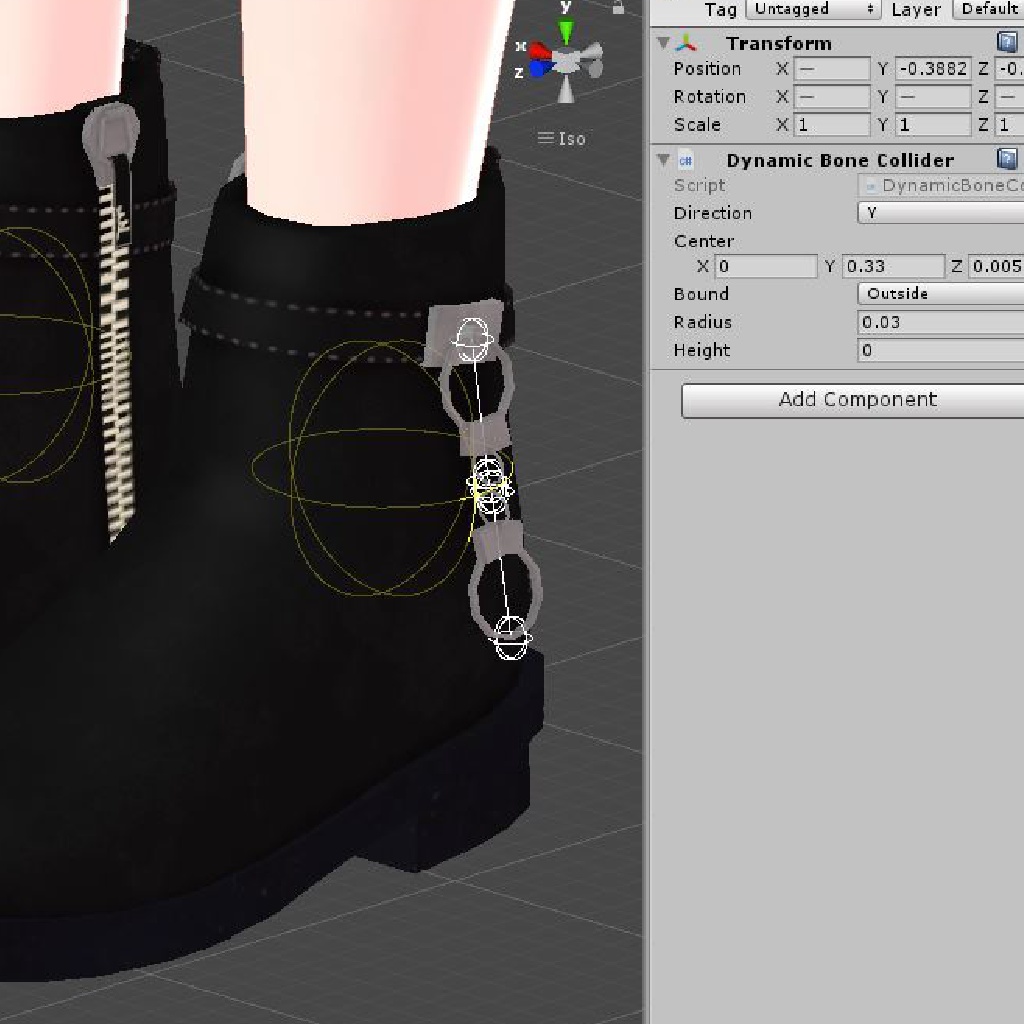Click the blue Z axis cone on scene gizmo

coord(538,69)
